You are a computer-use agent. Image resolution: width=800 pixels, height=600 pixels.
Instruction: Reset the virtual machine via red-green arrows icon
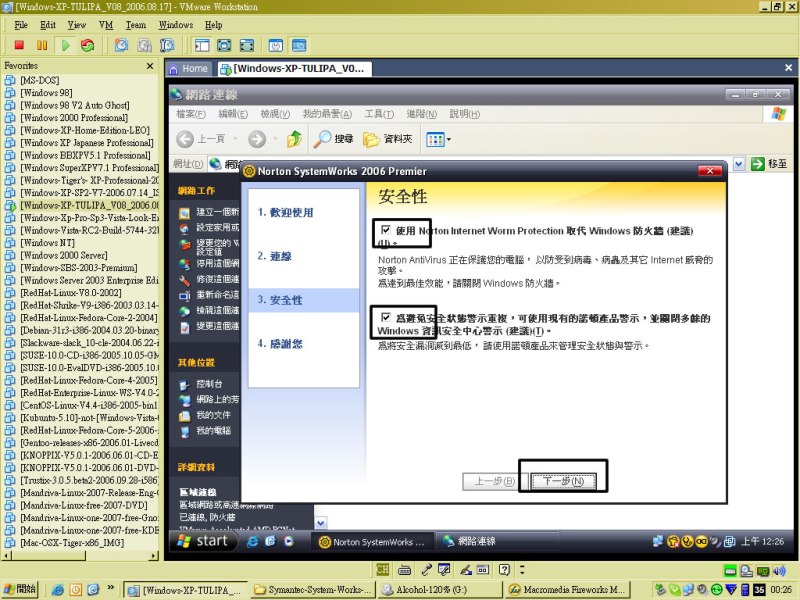pyautogui.click(x=88, y=45)
